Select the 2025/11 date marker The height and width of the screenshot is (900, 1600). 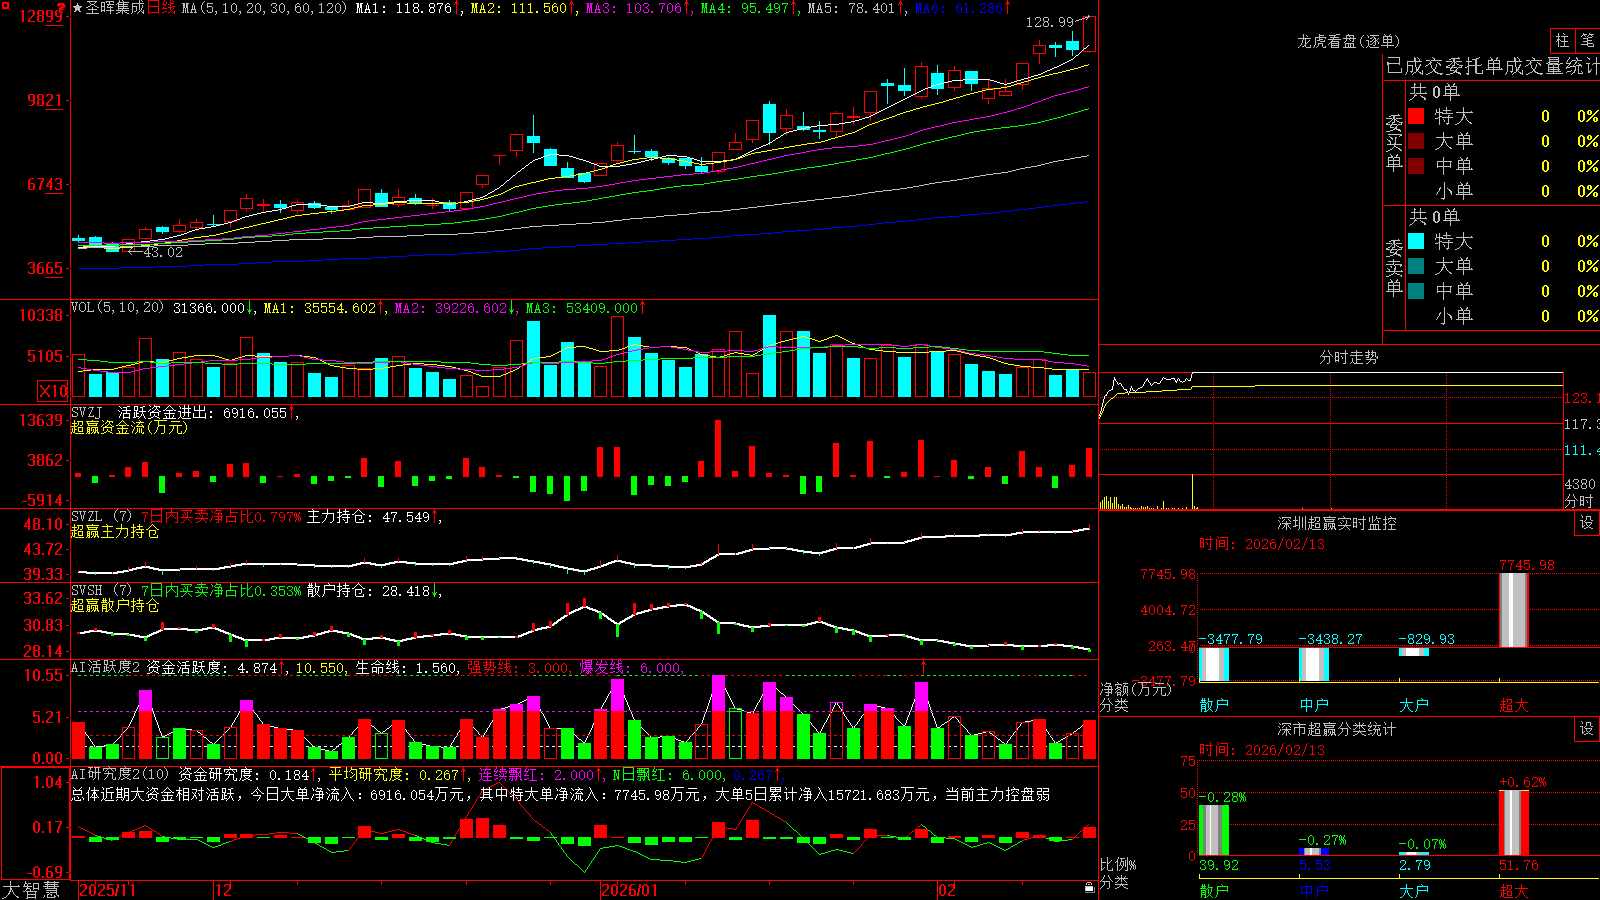107,890
